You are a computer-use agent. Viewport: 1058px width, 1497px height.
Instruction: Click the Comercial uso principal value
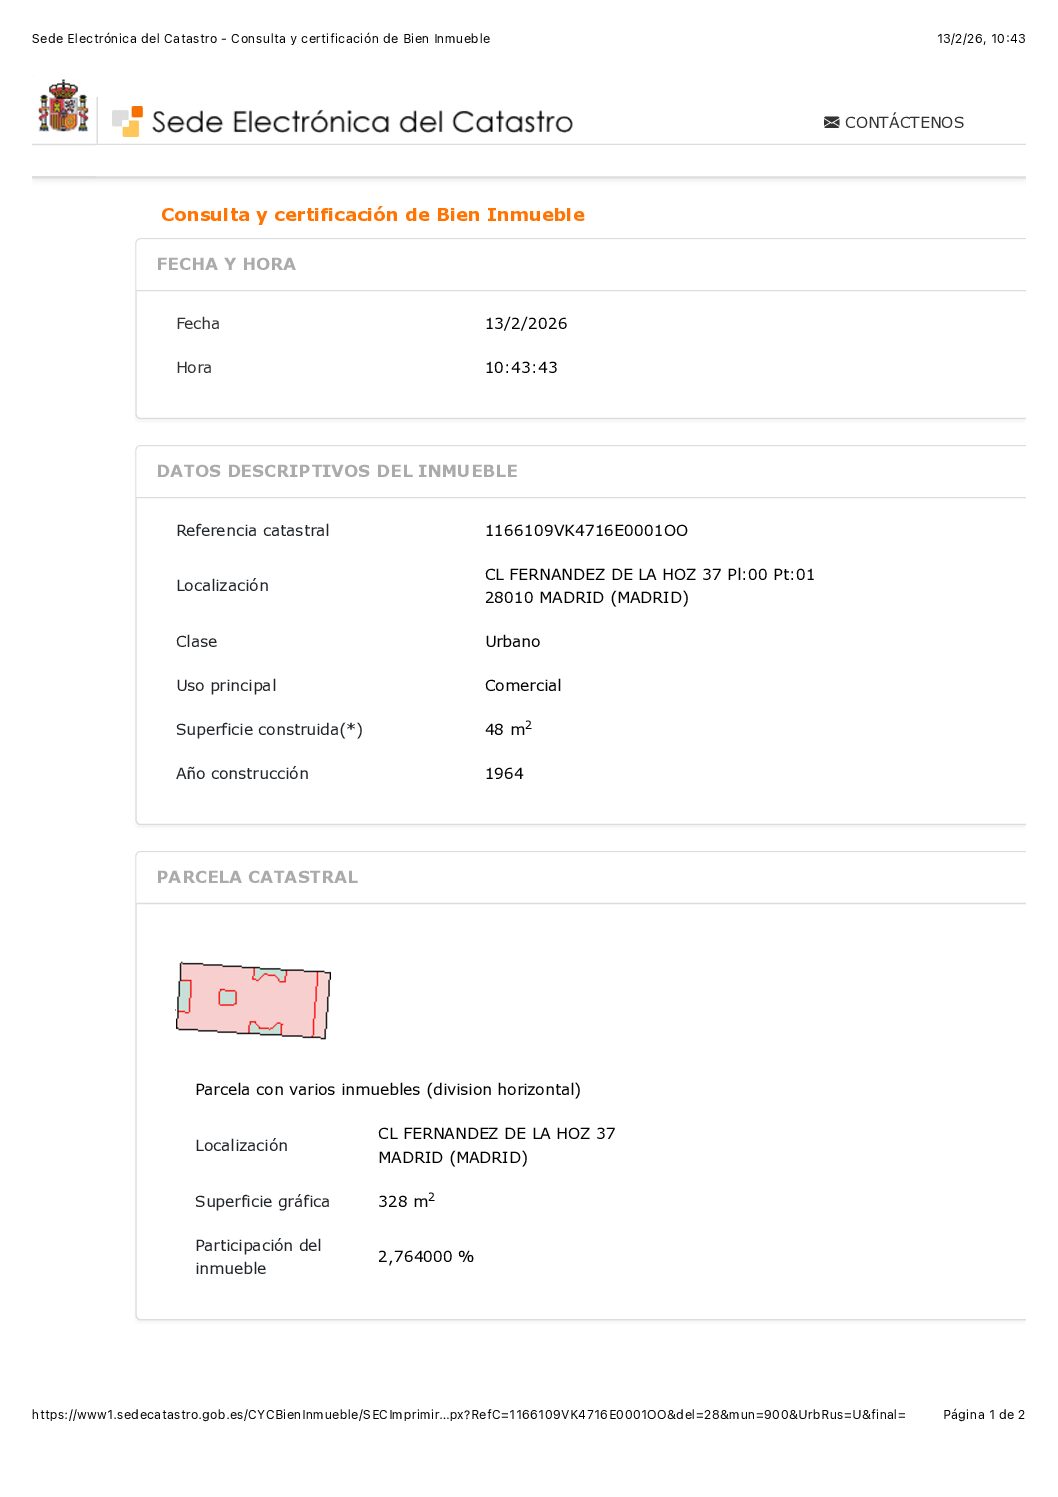click(523, 686)
